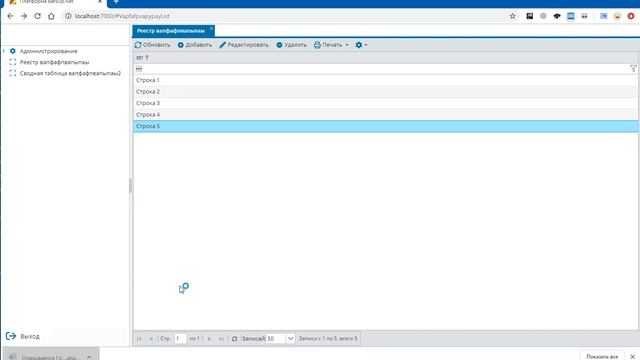Click the sidebar splitter collapse handle
This screenshot has height=360, width=640.
click(x=130, y=186)
